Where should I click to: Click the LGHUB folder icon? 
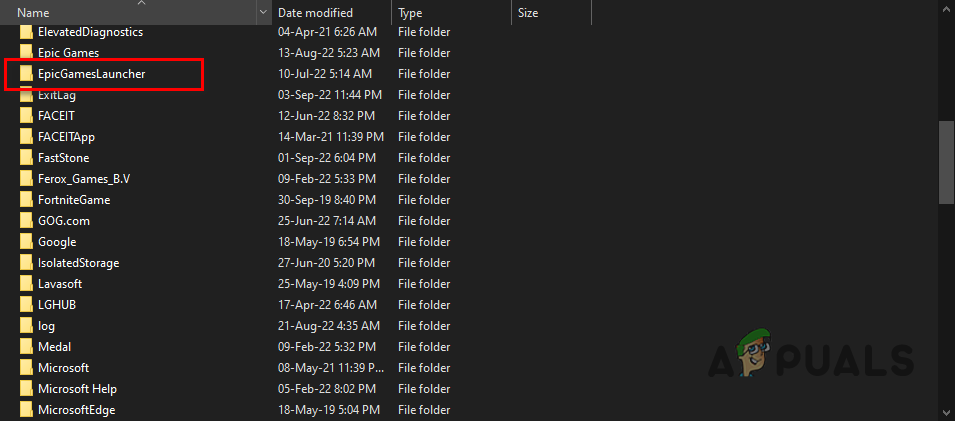(26, 305)
